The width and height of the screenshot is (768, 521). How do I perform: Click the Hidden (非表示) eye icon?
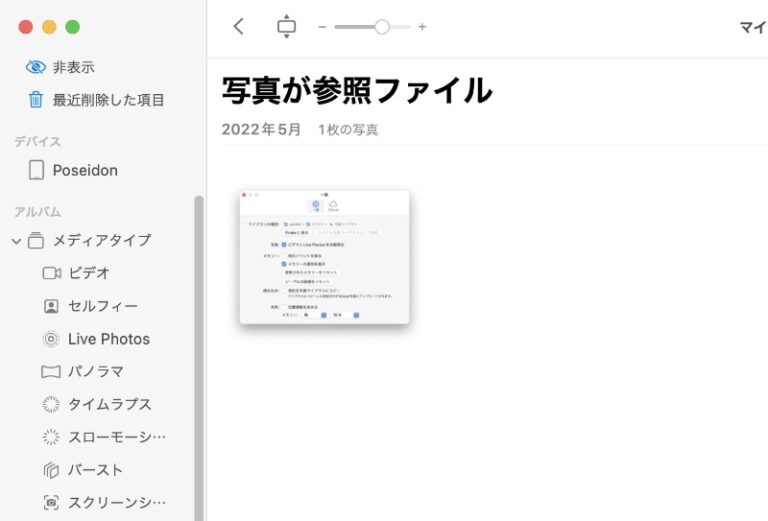coord(36,67)
